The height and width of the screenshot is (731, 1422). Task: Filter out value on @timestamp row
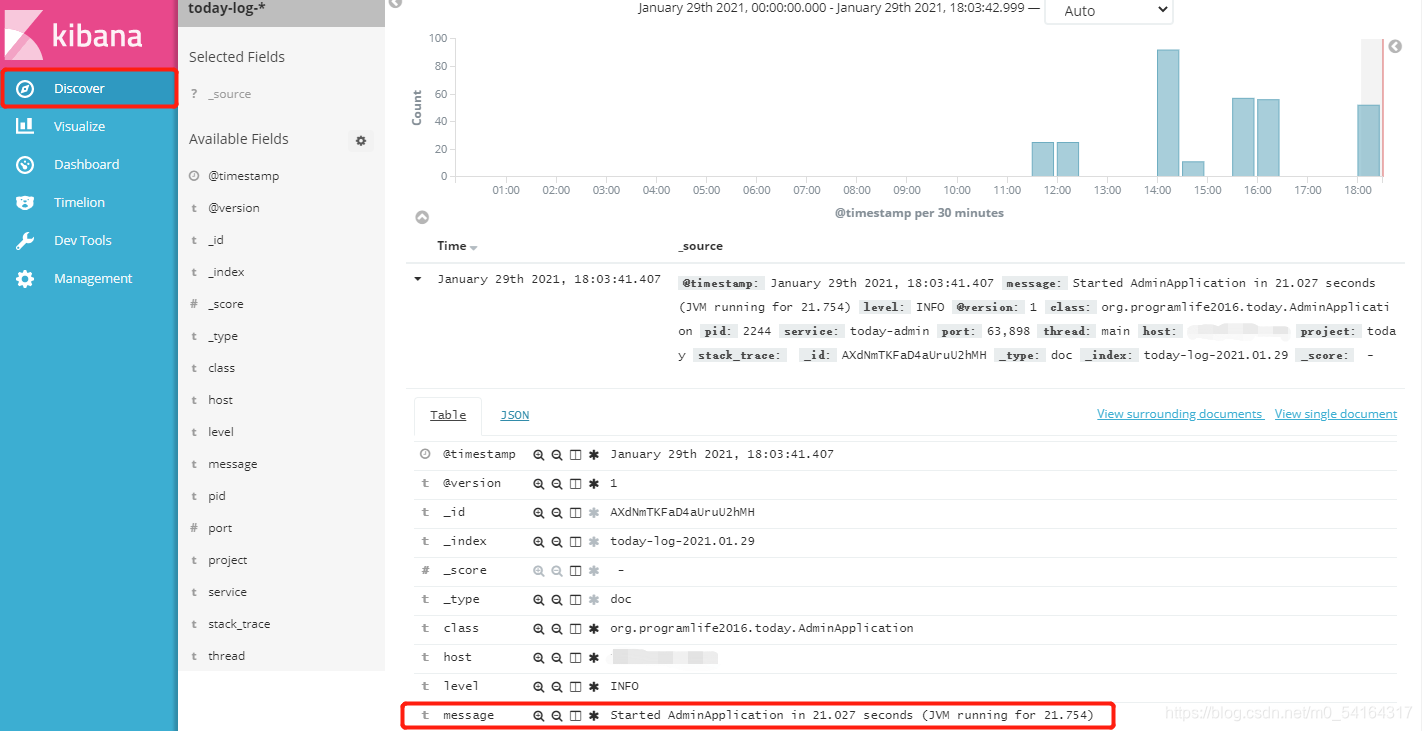click(557, 455)
